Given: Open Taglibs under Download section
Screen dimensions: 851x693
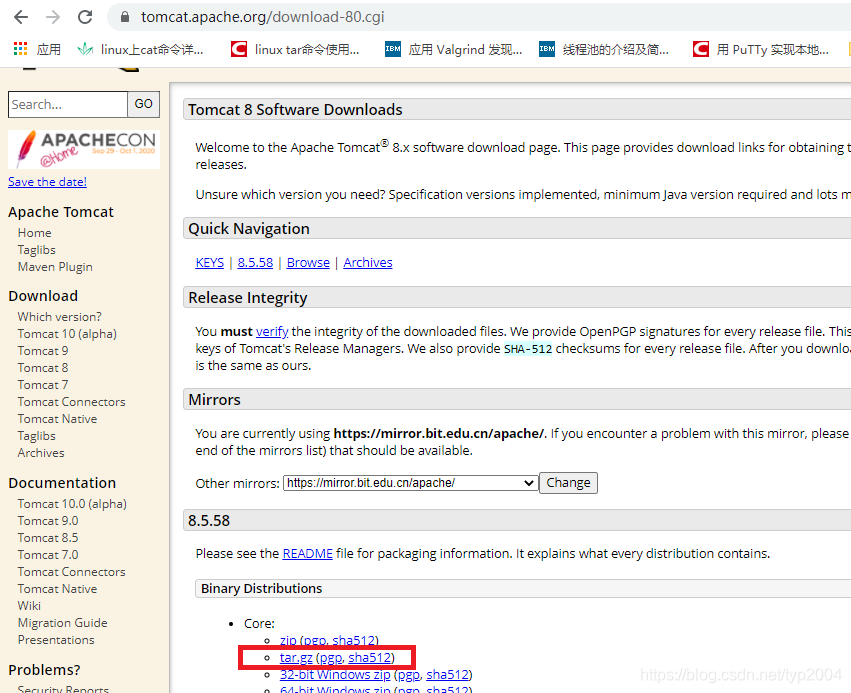Looking at the screenshot, I should pos(36,436).
